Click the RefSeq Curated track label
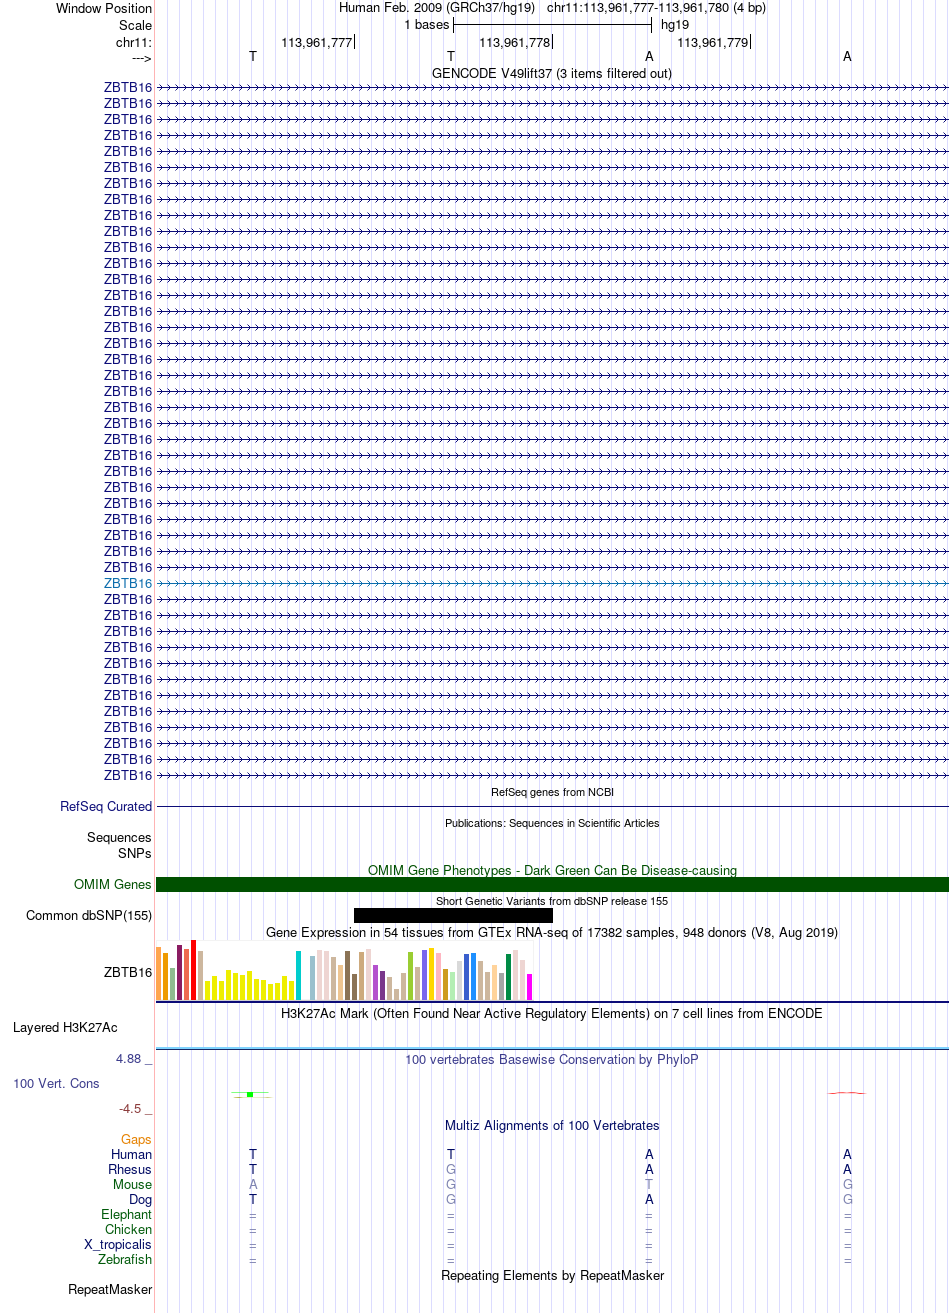This screenshot has width=950, height=1313. 106,806
